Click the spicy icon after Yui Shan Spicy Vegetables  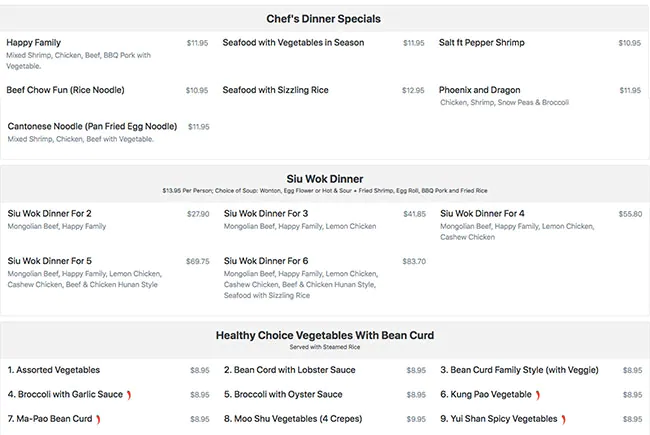(x=563, y=420)
